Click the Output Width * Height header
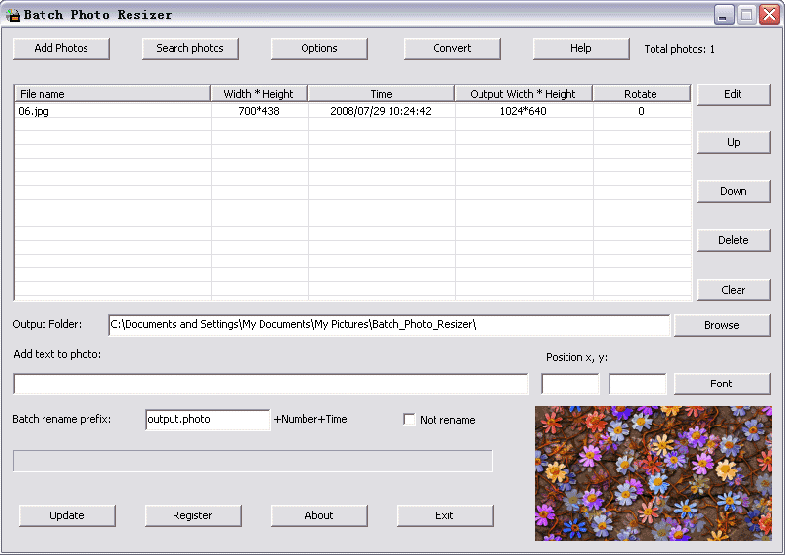785x555 pixels. click(x=524, y=94)
